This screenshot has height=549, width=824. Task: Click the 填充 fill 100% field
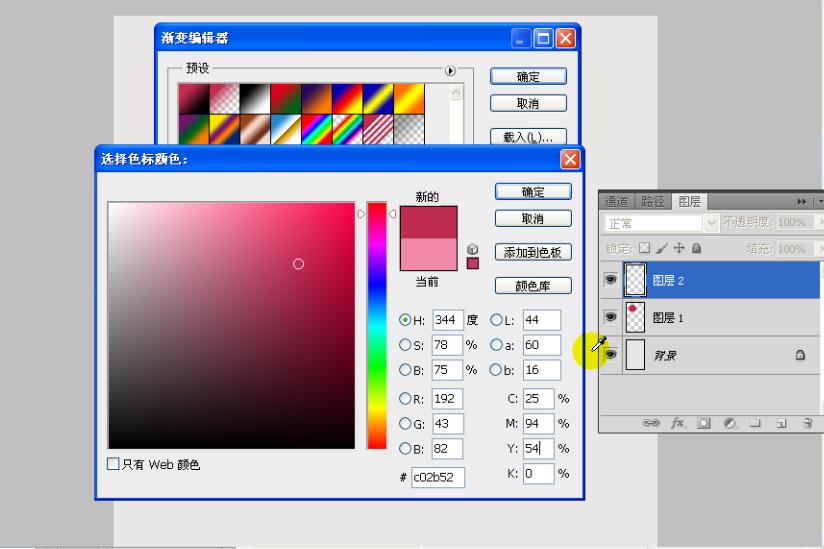point(795,248)
